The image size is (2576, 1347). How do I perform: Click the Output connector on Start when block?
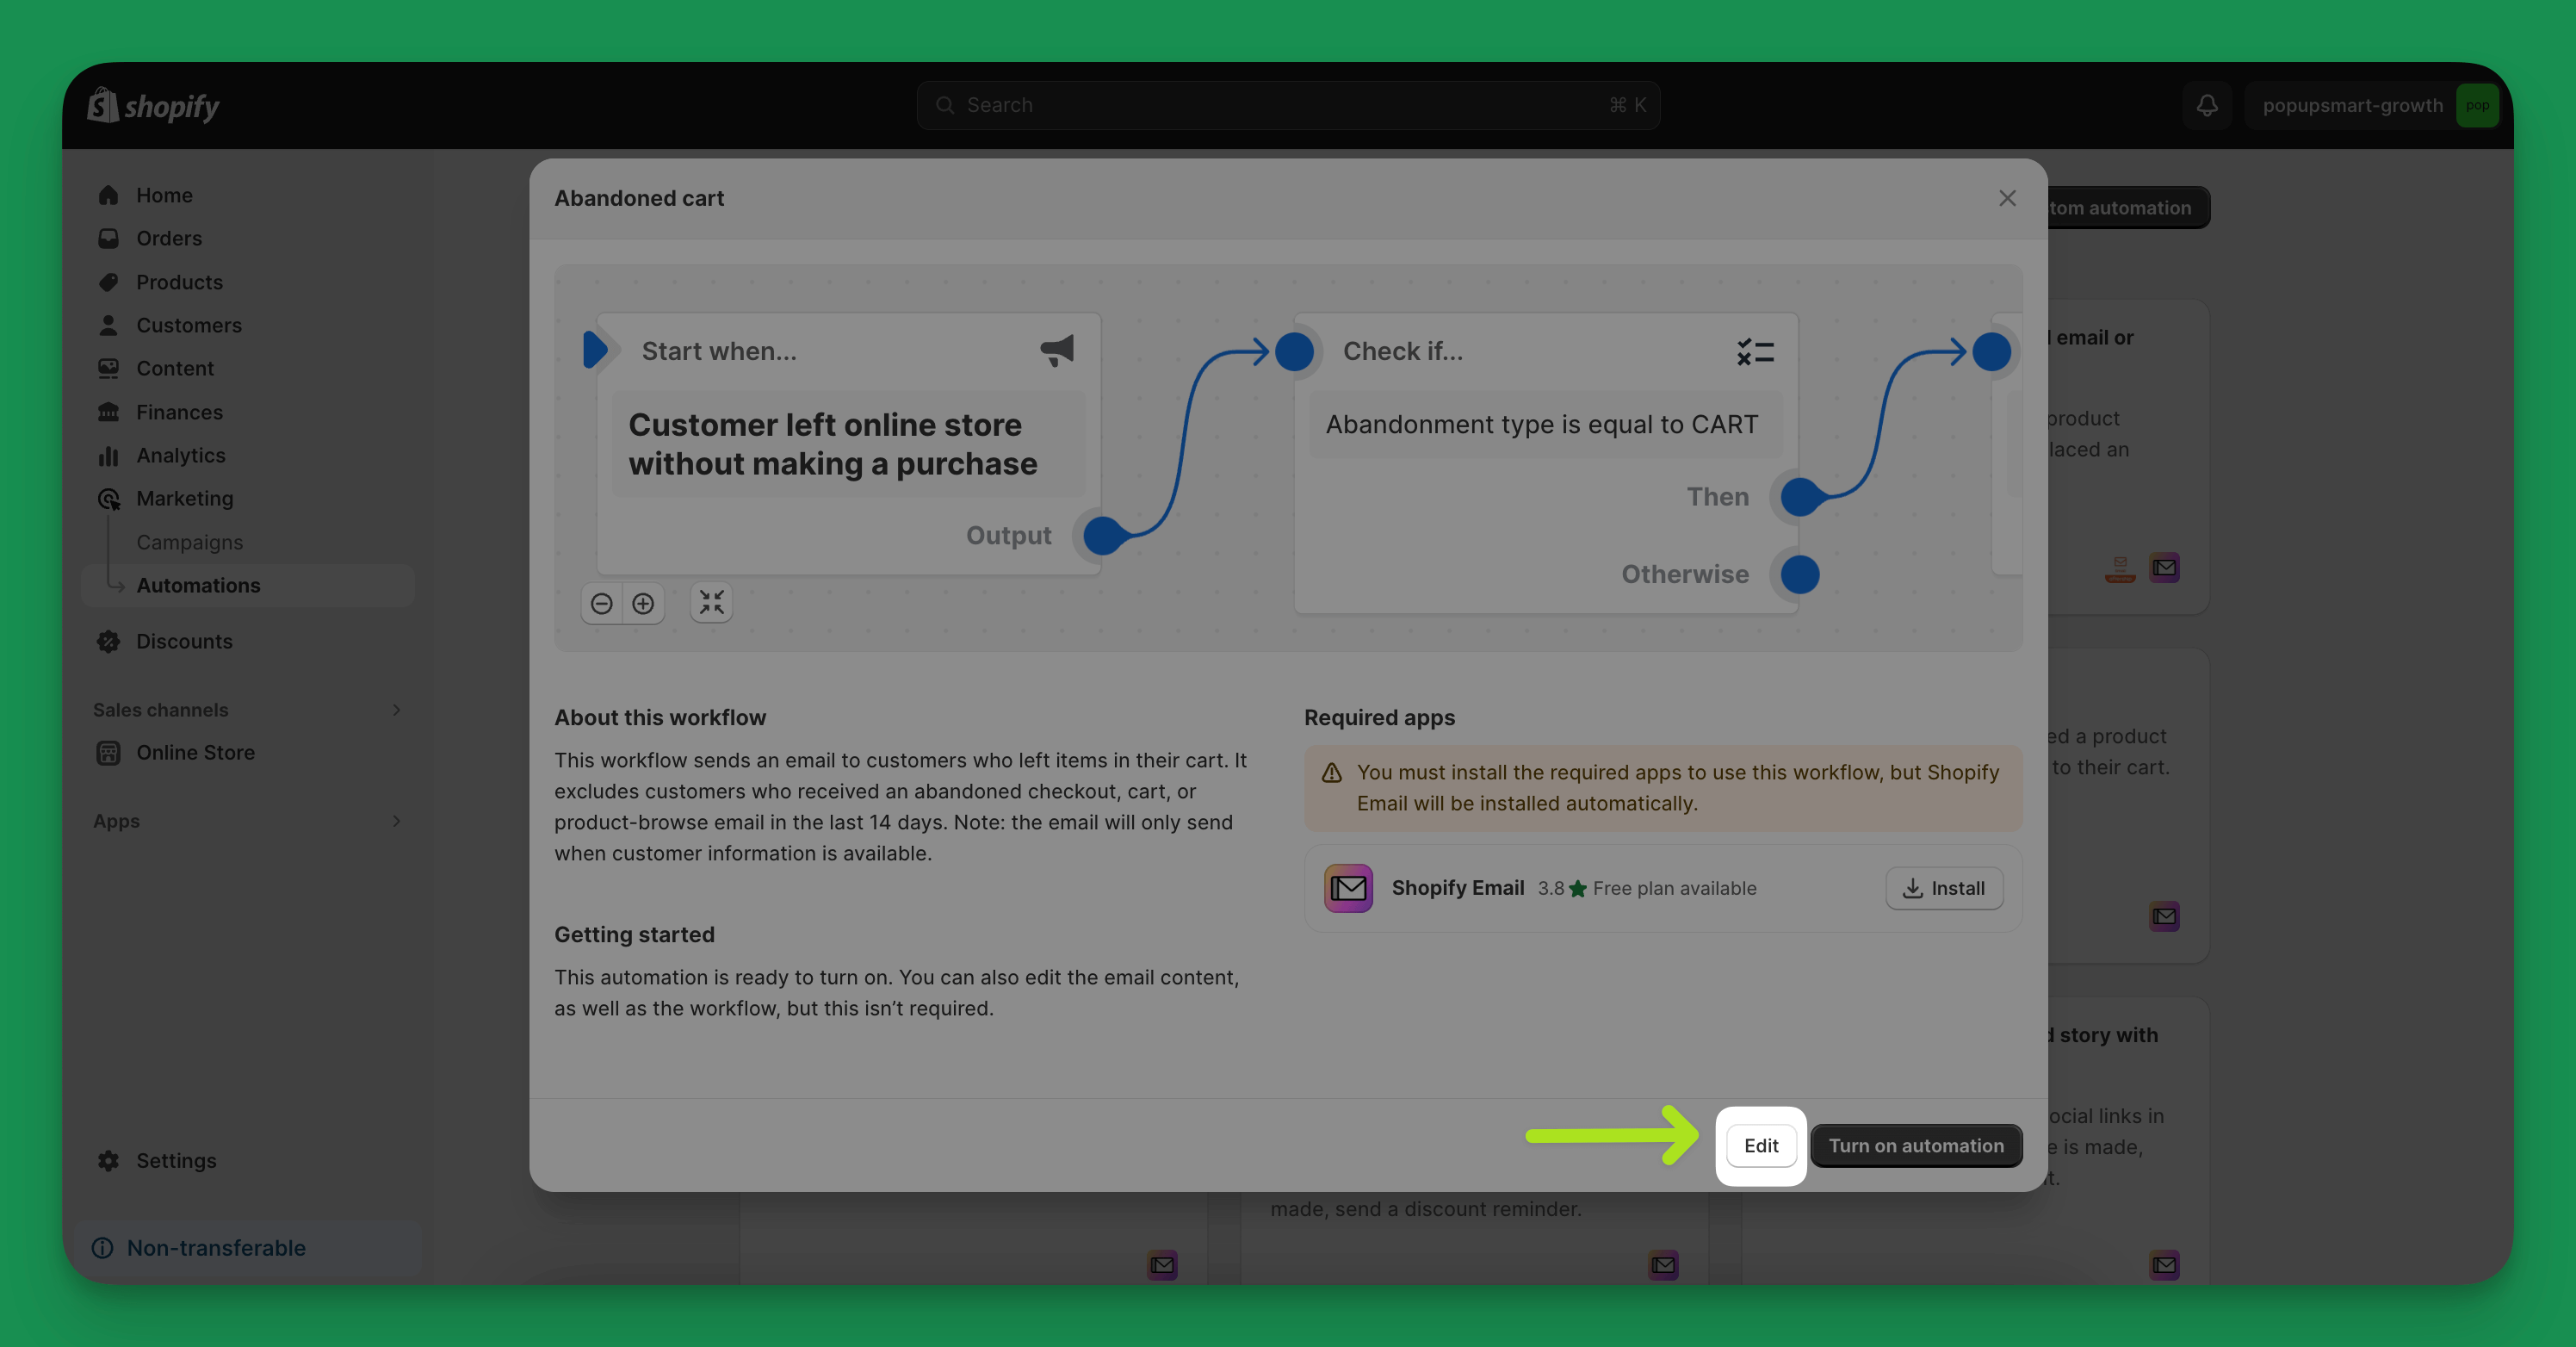click(1102, 536)
